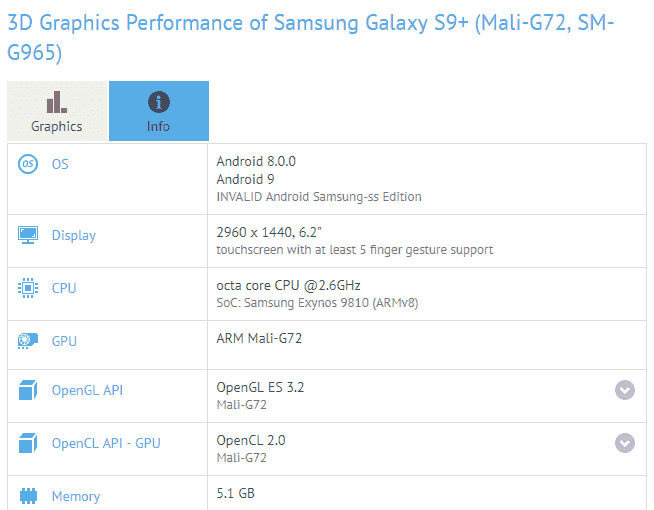Switch to the Graphics tab
Image resolution: width=654 pixels, height=510 pixels.
tap(57, 111)
